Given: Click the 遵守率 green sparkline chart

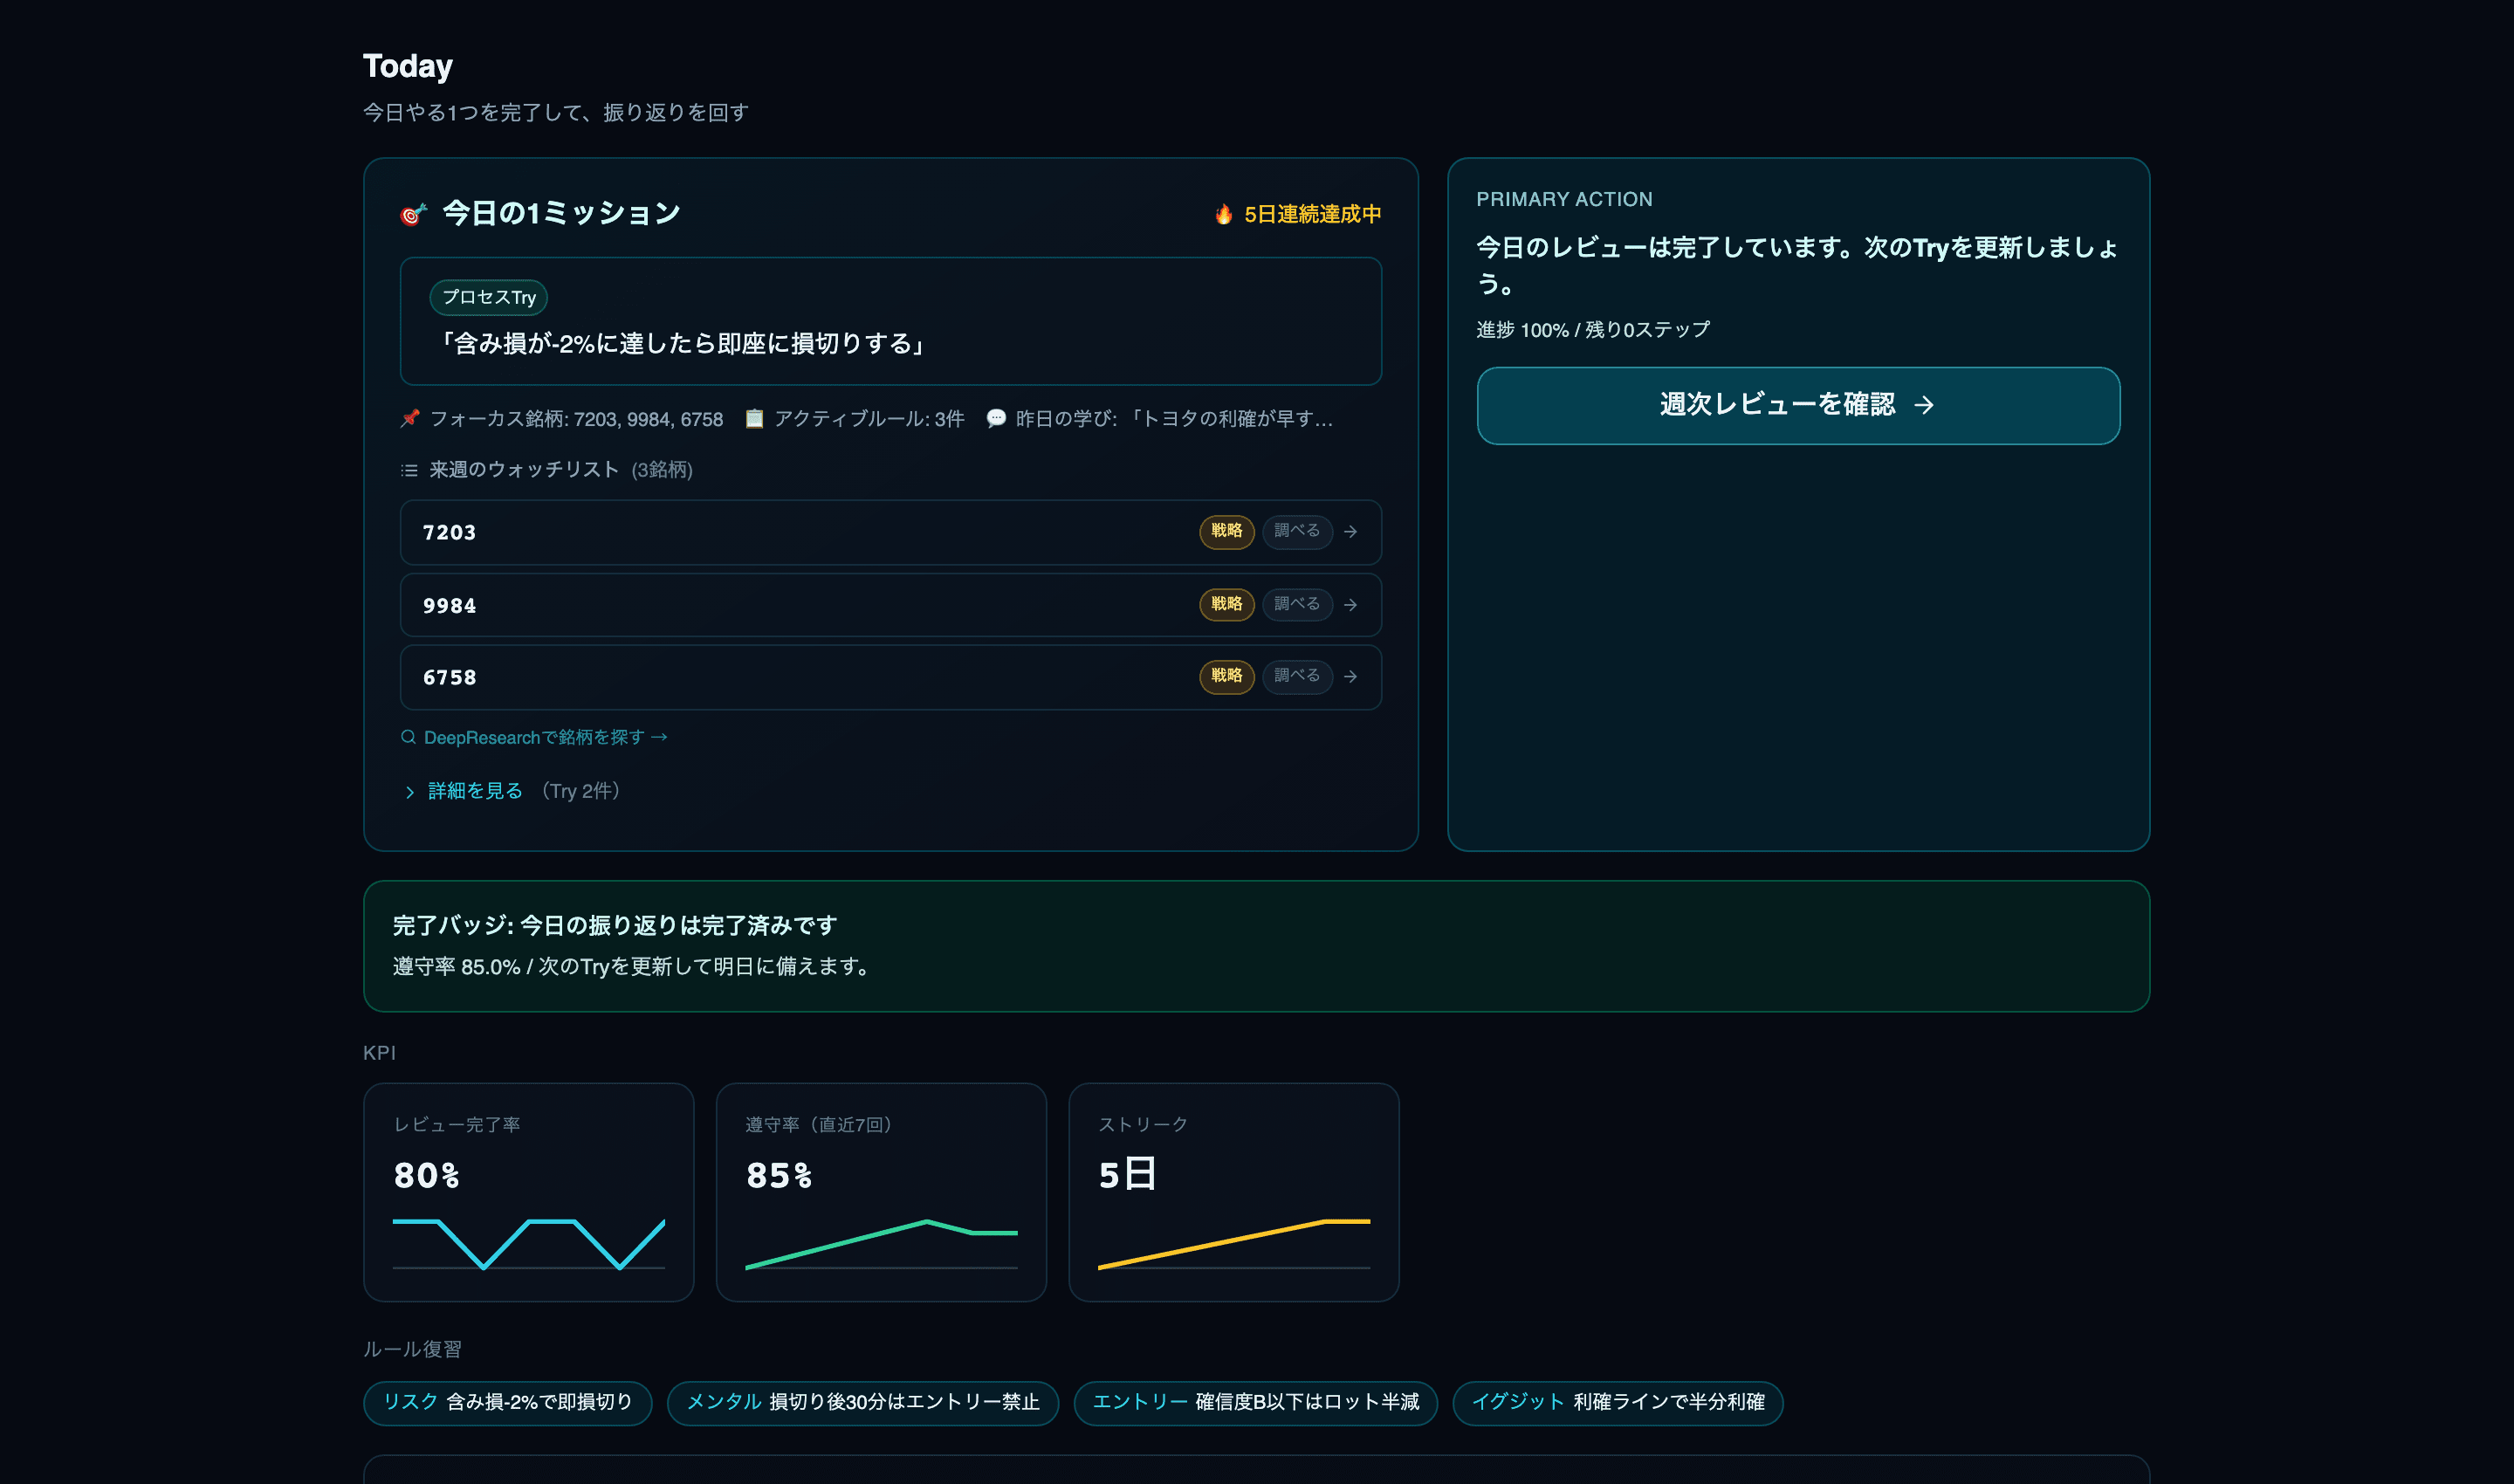Looking at the screenshot, I should [x=881, y=1244].
